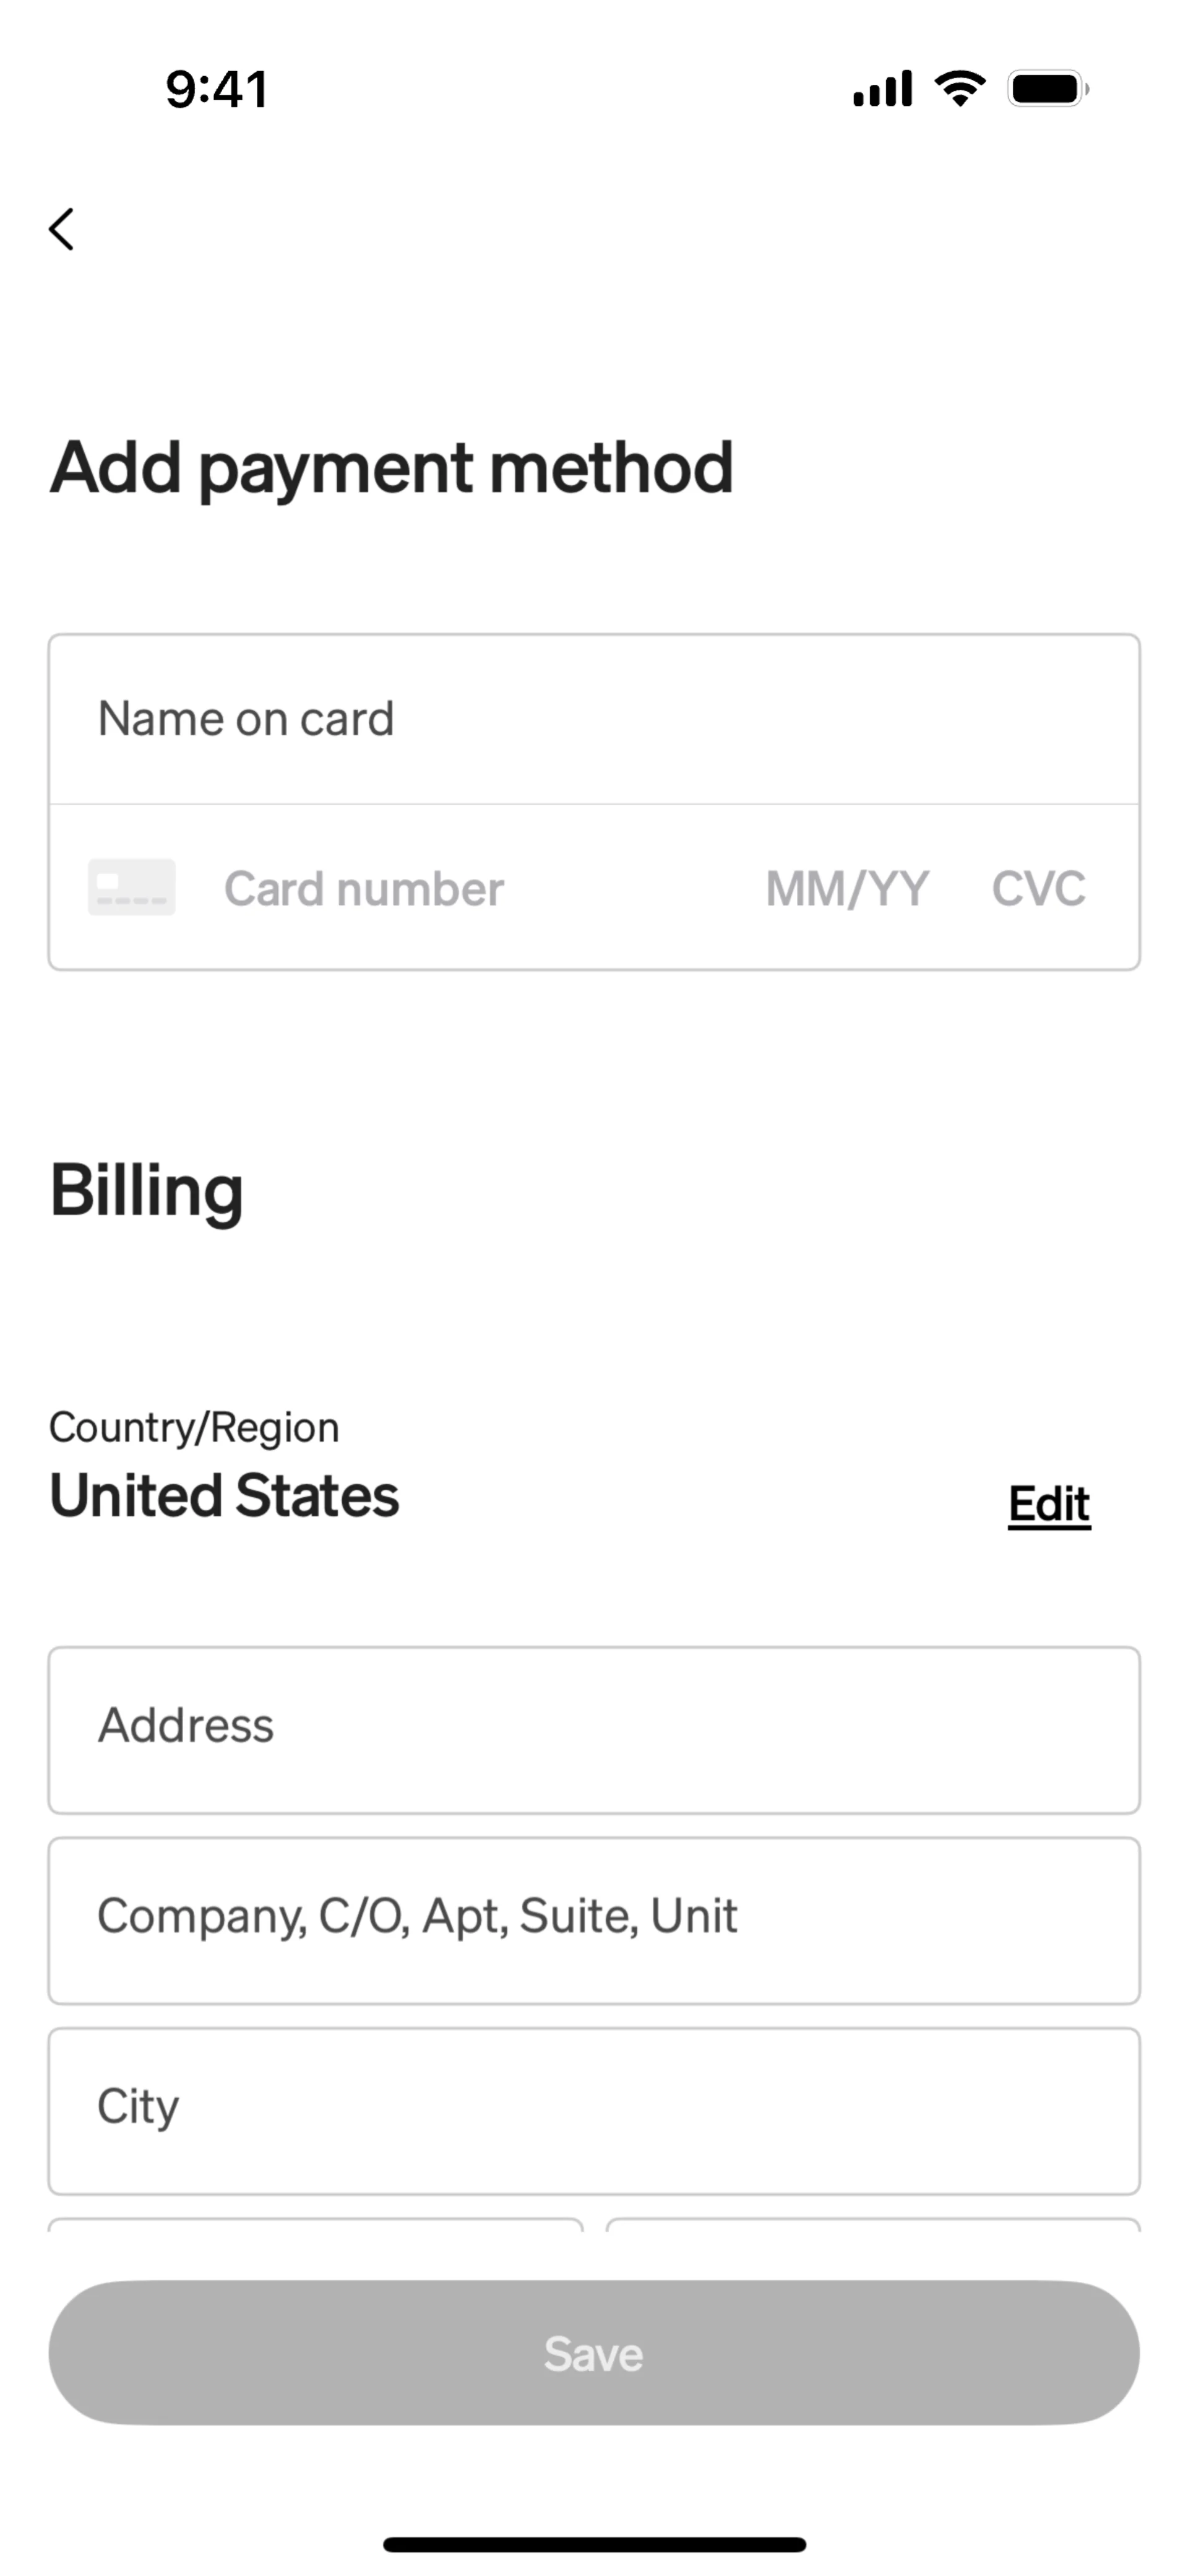Tap the cellular signal bars icon
The image size is (1188, 2576).
(x=882, y=89)
